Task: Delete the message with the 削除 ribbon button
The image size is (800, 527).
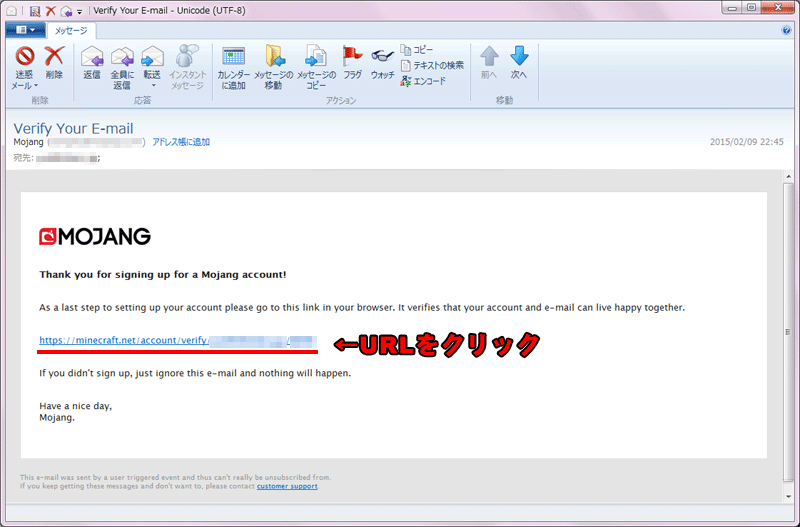Action: [x=54, y=63]
